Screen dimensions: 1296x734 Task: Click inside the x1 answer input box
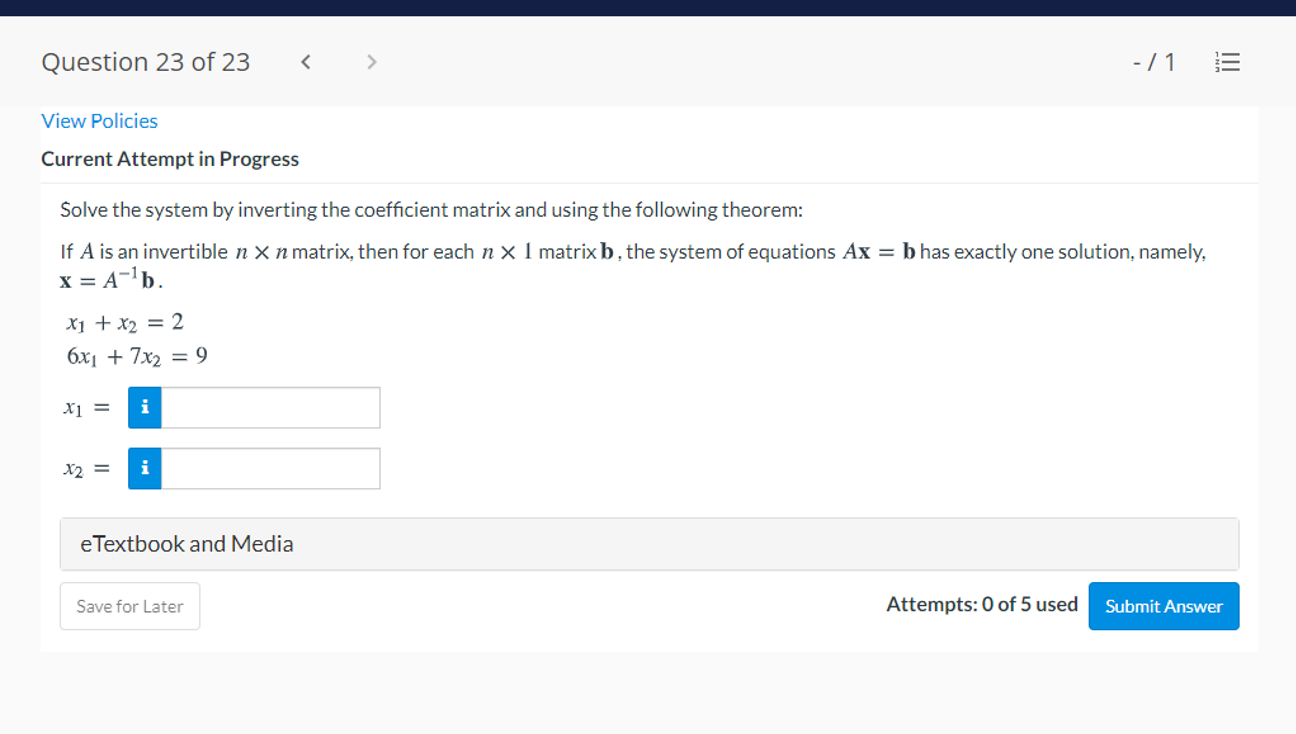point(270,407)
